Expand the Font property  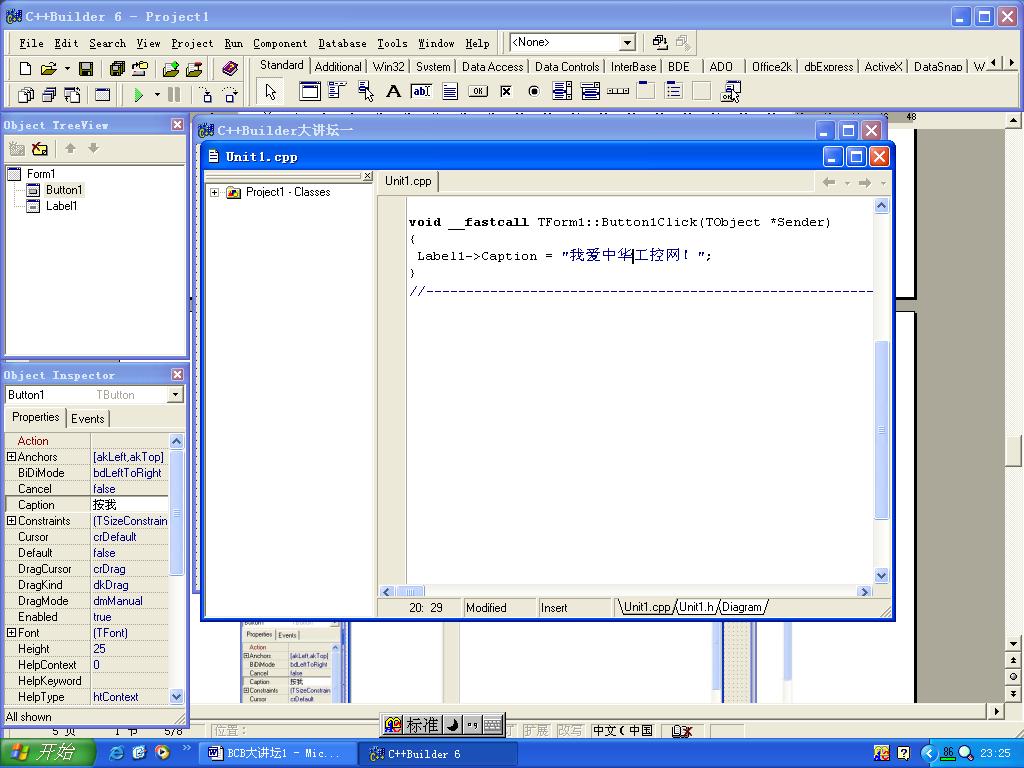click(11, 632)
